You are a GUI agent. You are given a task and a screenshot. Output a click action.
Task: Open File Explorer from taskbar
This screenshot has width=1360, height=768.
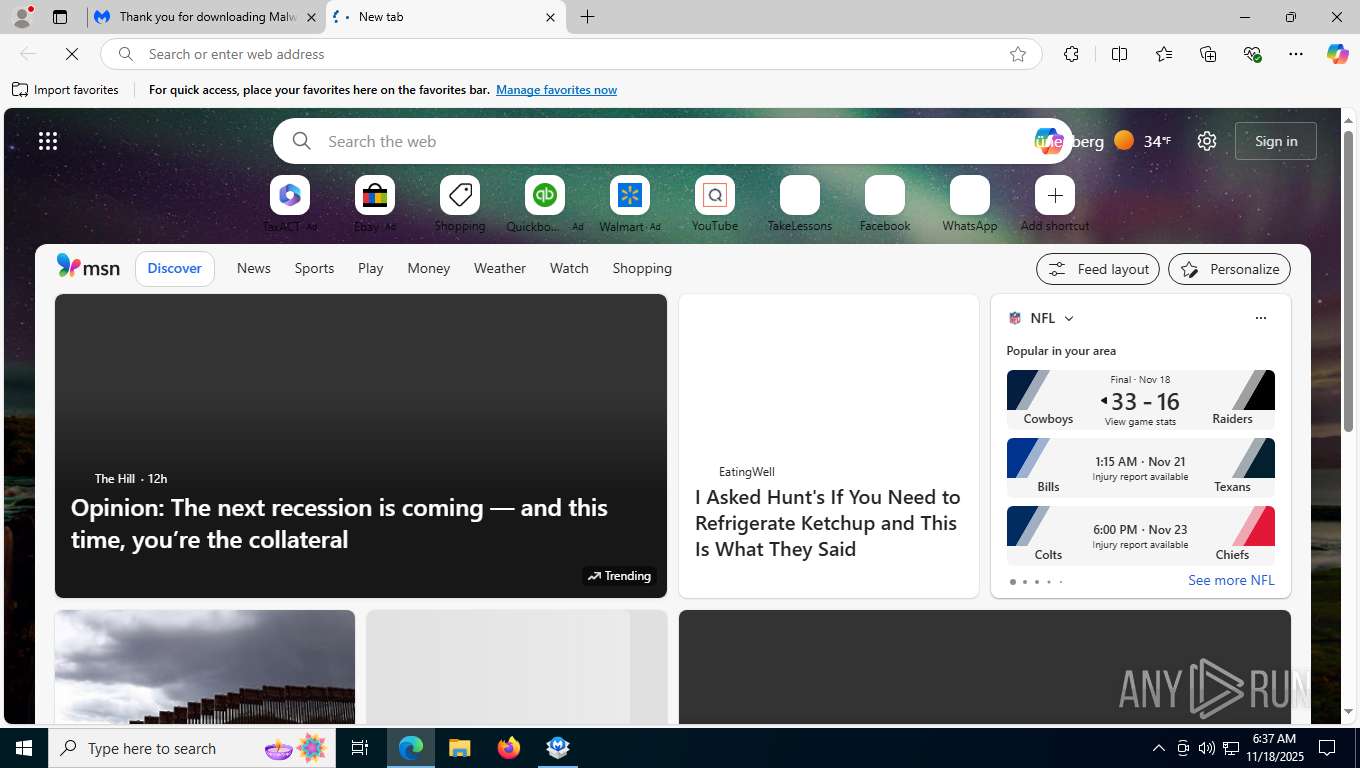459,748
